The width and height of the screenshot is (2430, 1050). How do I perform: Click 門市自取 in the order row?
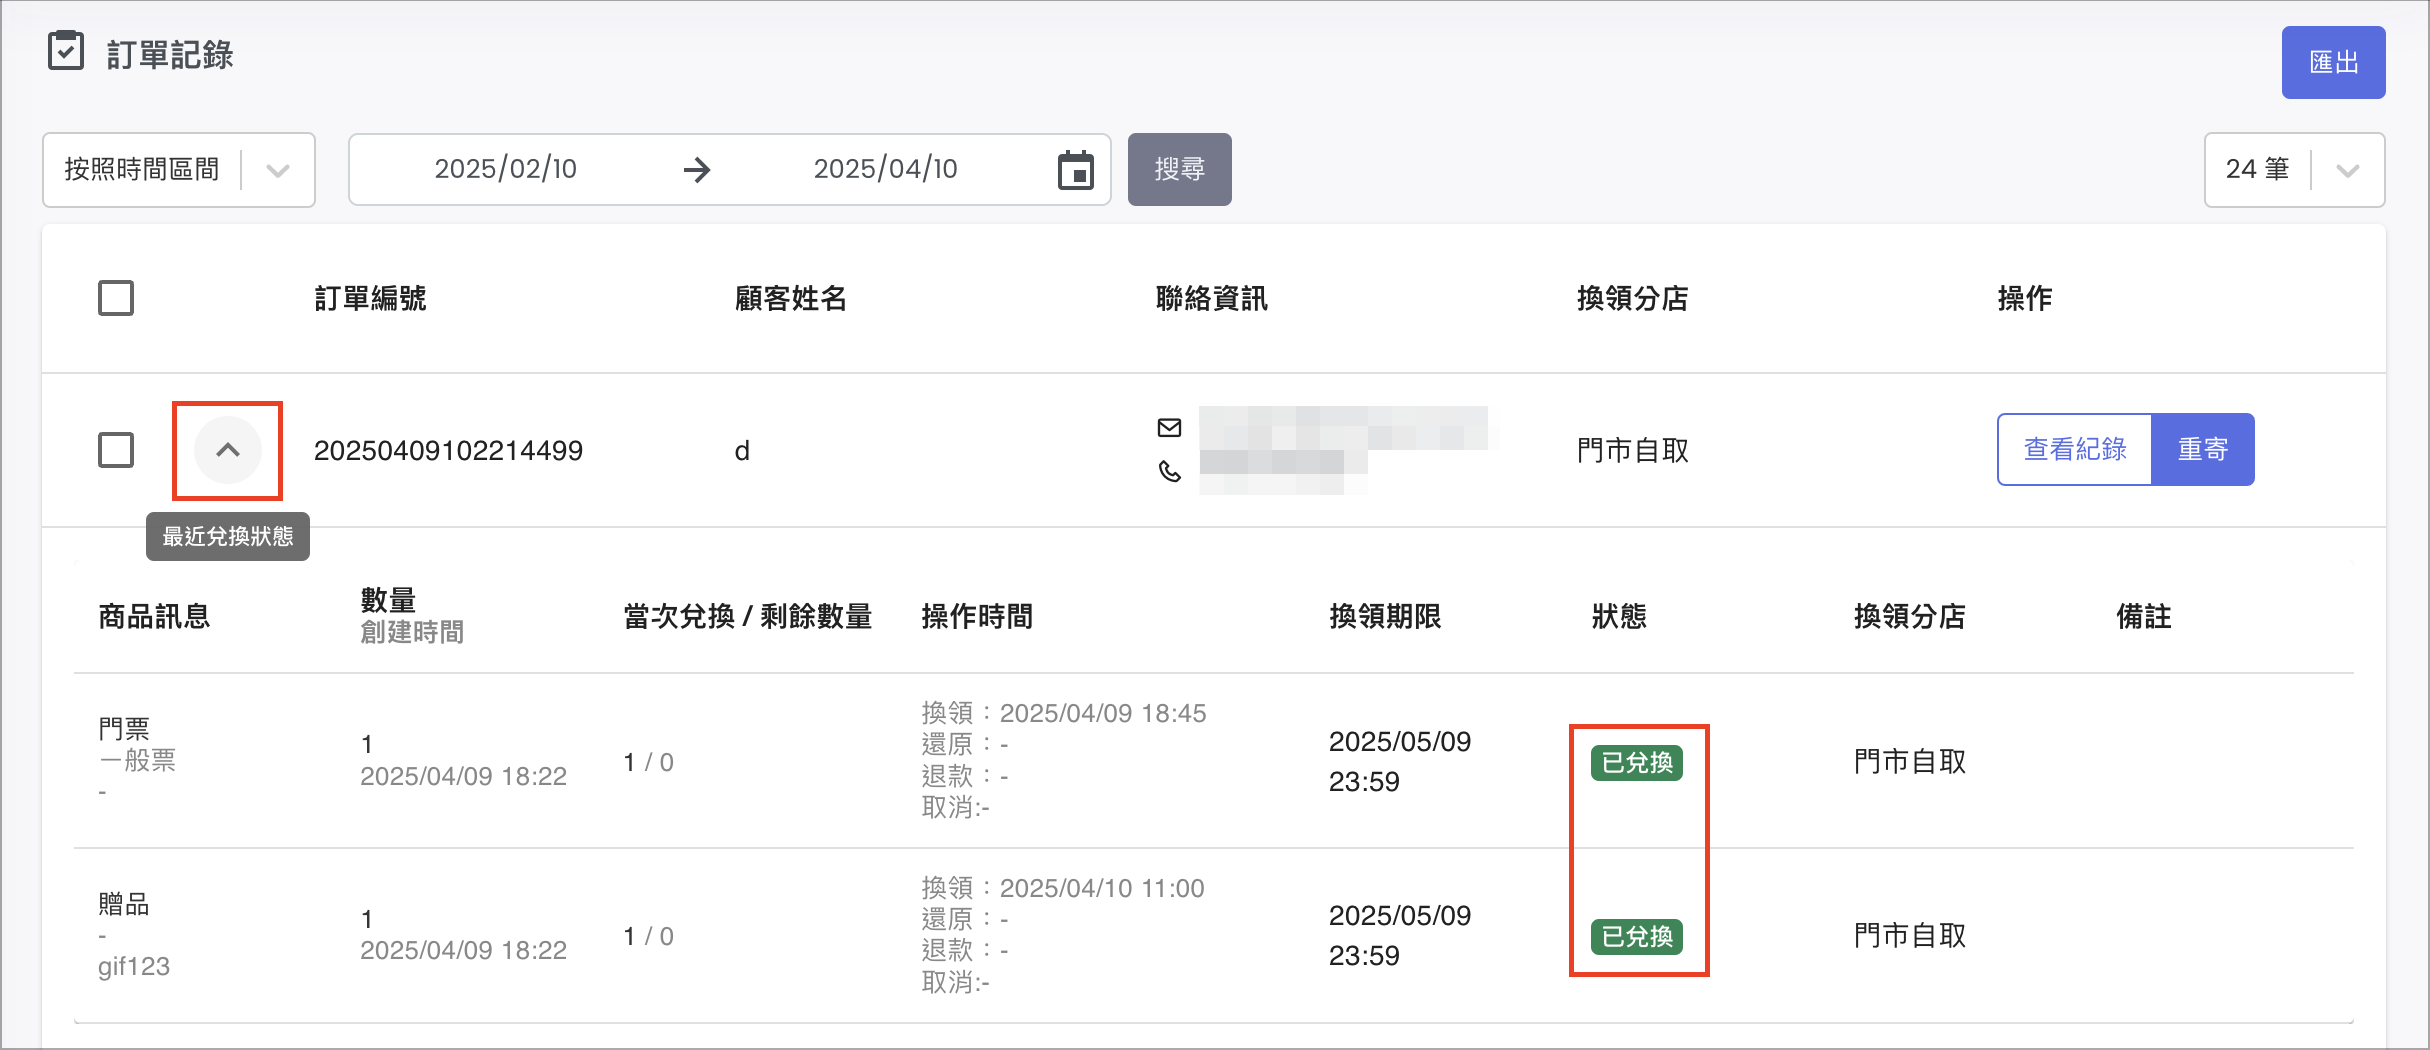click(x=1633, y=451)
